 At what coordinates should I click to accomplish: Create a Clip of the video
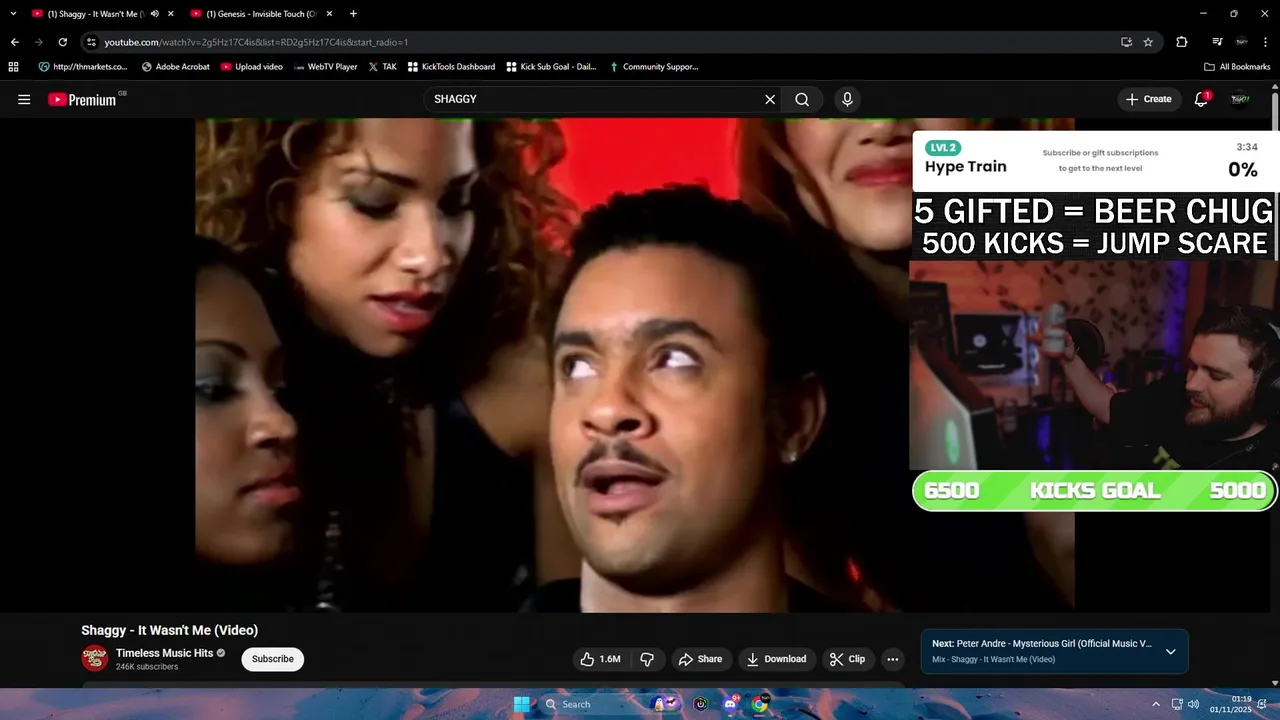click(848, 659)
